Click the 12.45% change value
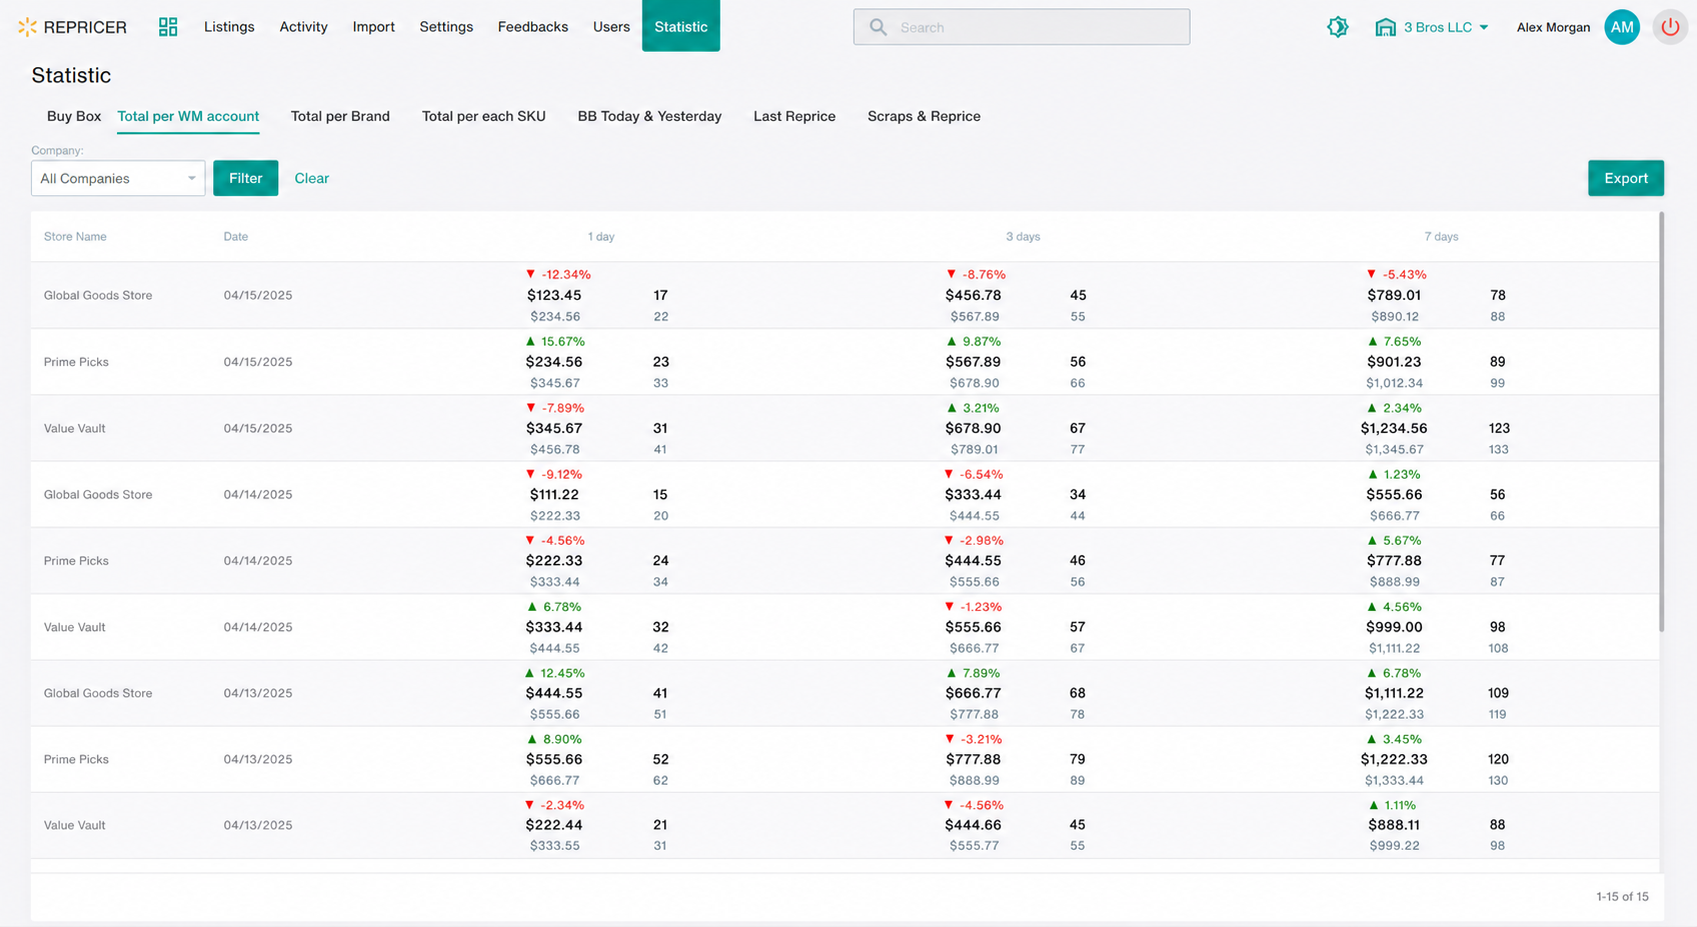The height and width of the screenshot is (927, 1697). (563, 673)
